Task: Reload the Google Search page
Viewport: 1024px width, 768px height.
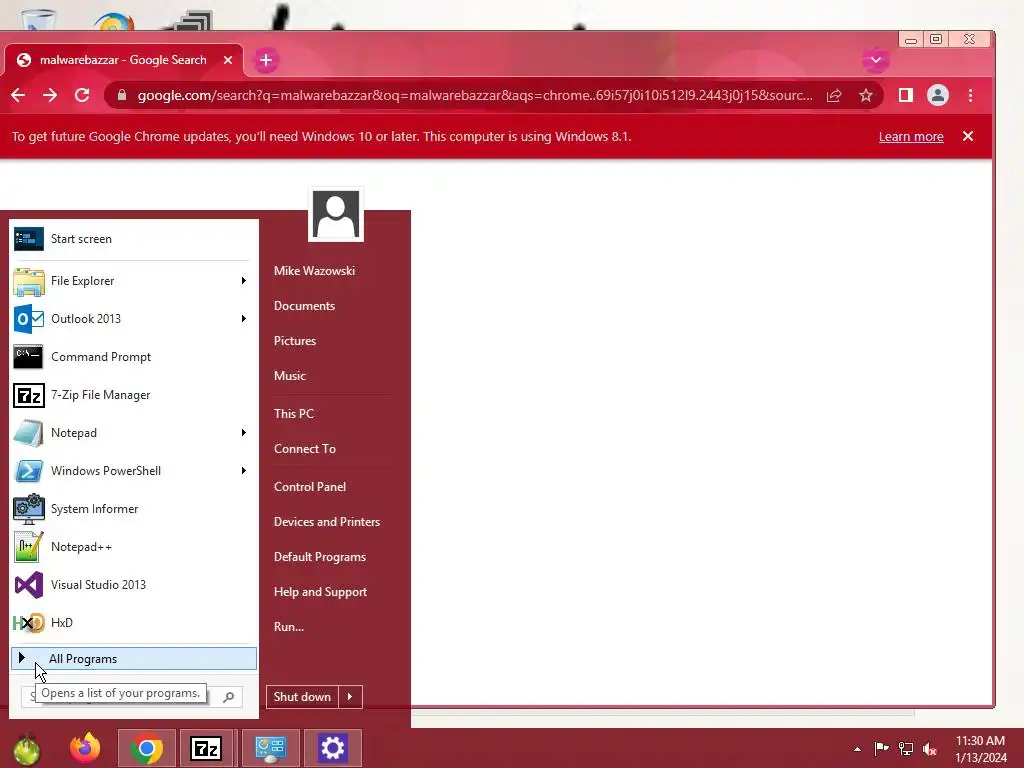Action: click(x=82, y=95)
